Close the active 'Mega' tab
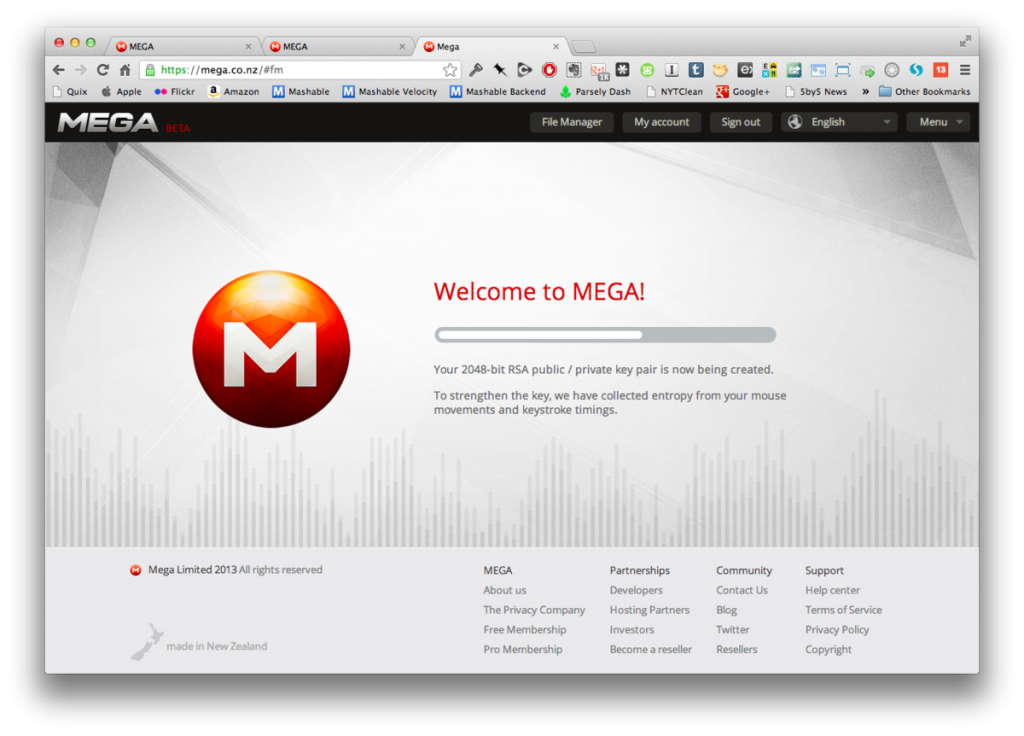The height and width of the screenshot is (736, 1024). click(x=556, y=46)
